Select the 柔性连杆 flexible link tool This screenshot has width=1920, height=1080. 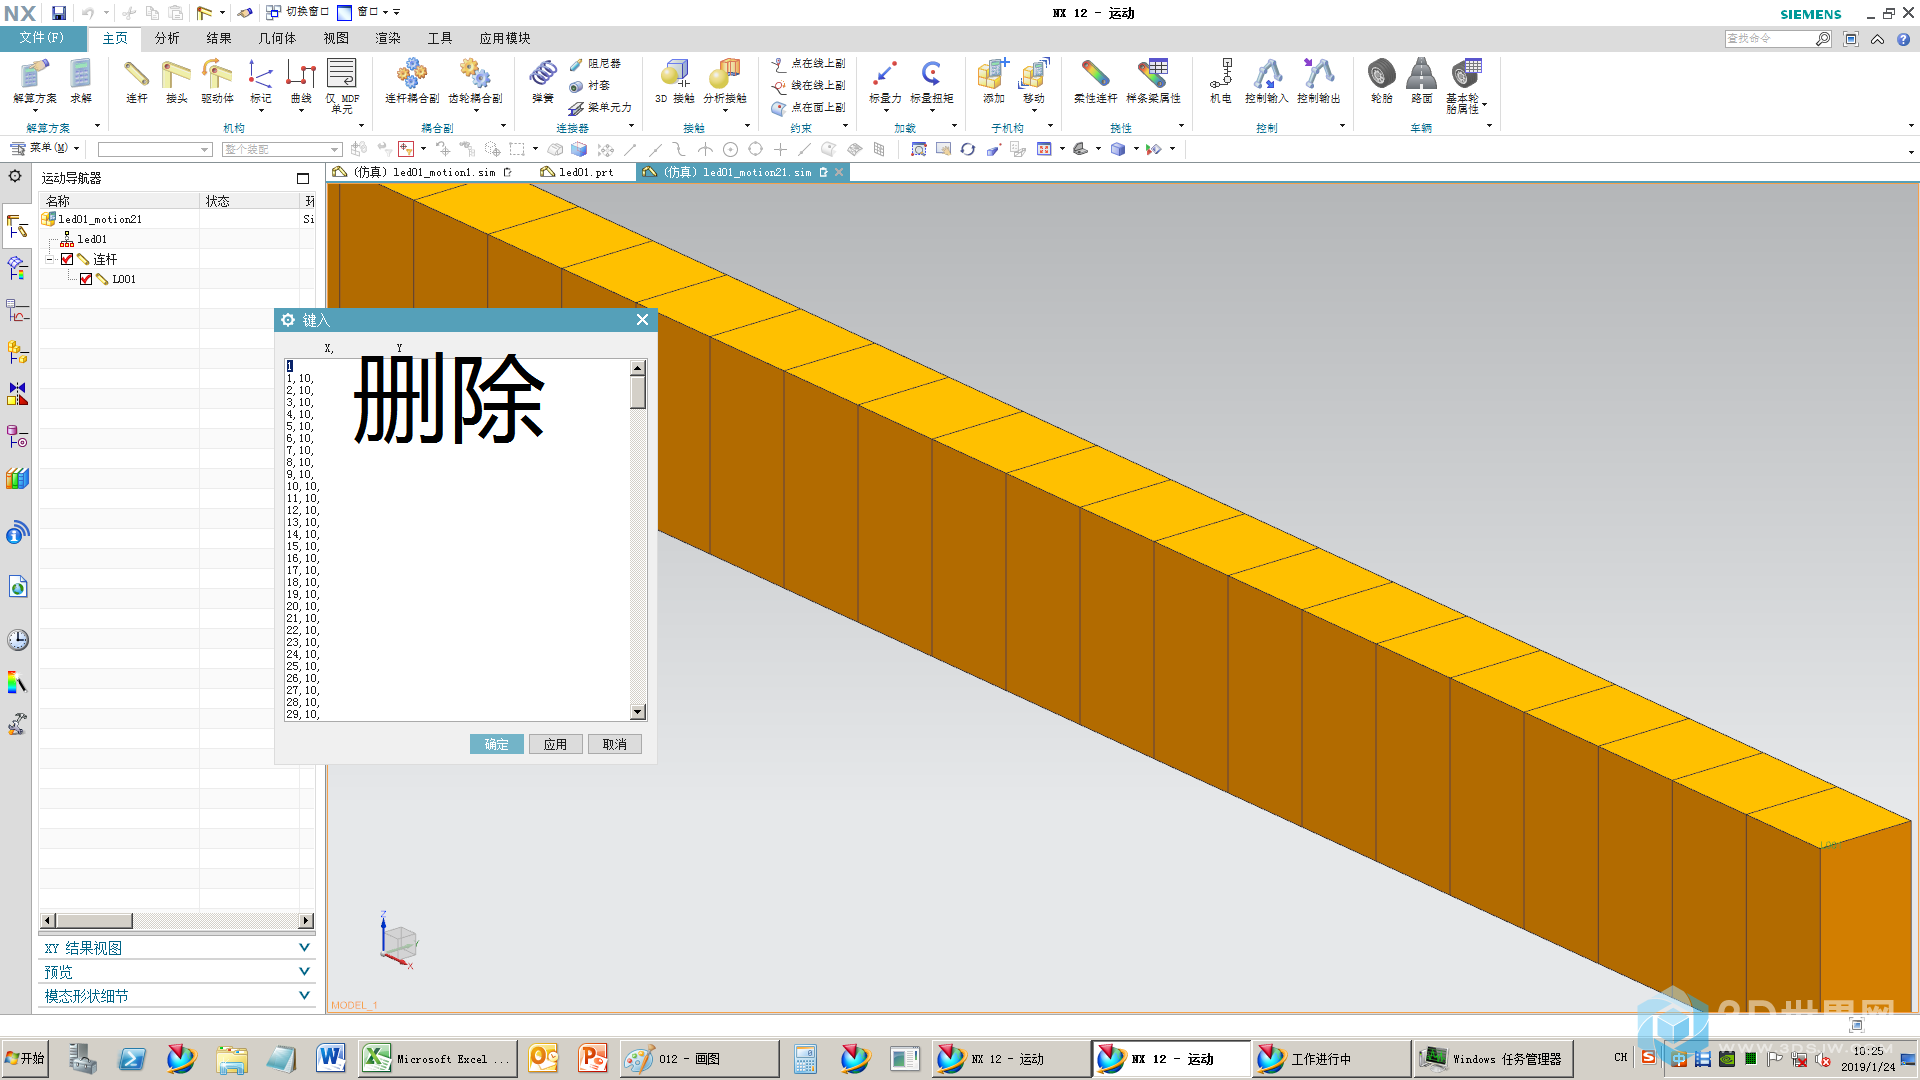click(1095, 81)
